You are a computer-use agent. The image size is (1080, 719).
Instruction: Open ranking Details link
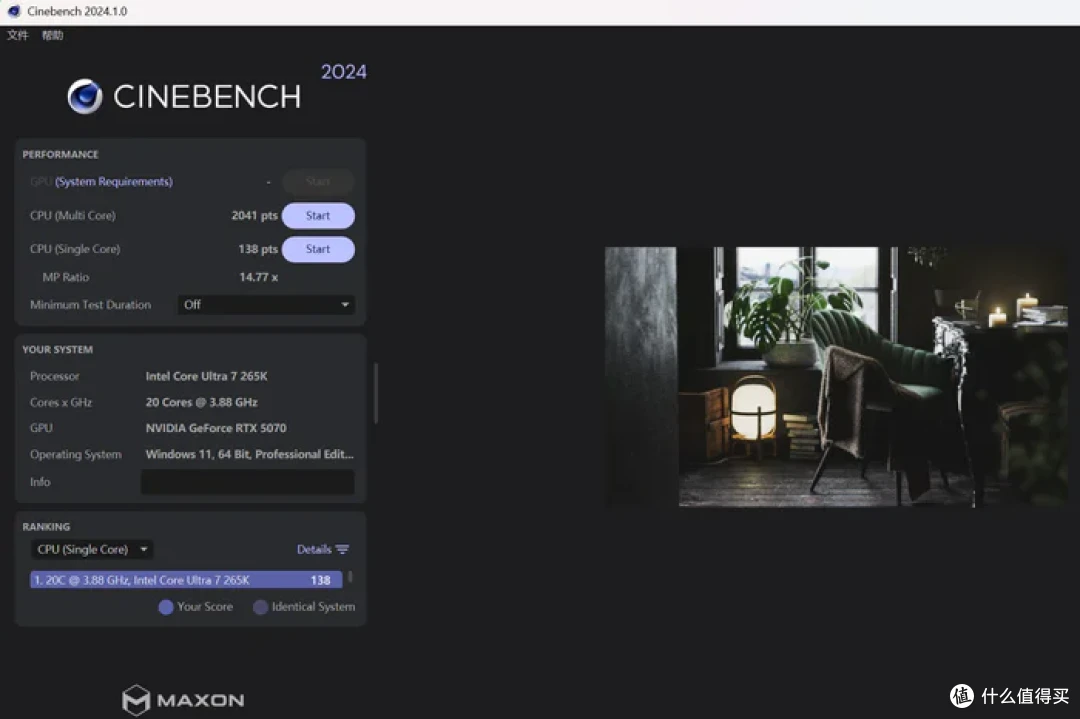coord(314,550)
